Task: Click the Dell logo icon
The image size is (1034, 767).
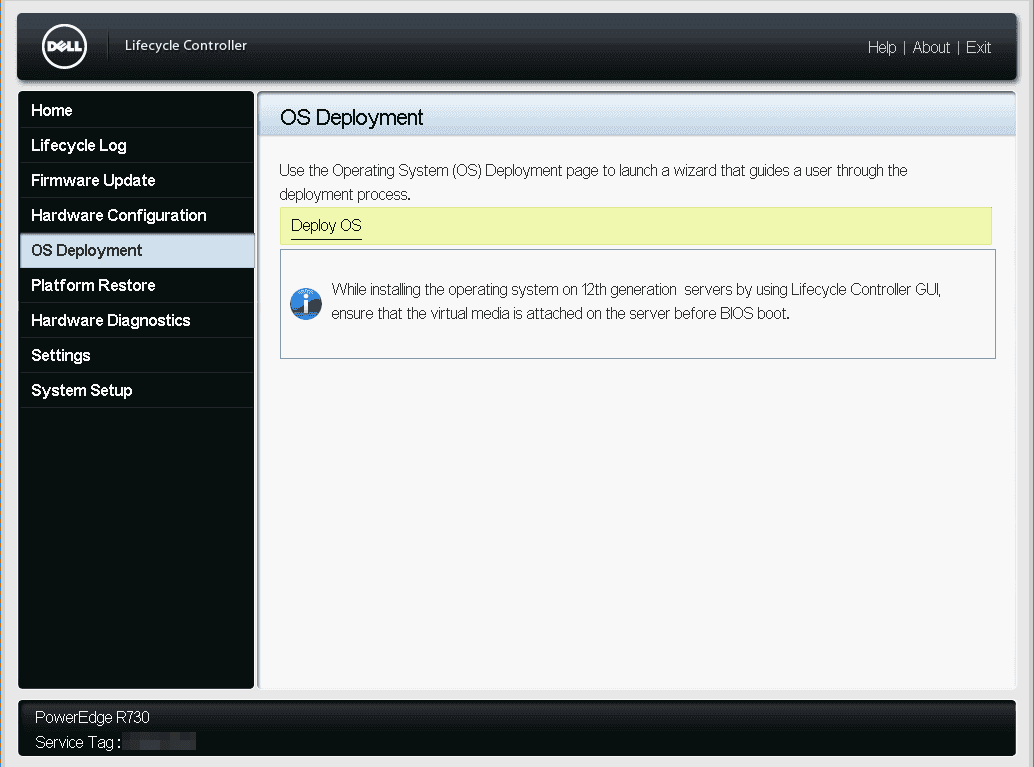Action: click(x=63, y=46)
